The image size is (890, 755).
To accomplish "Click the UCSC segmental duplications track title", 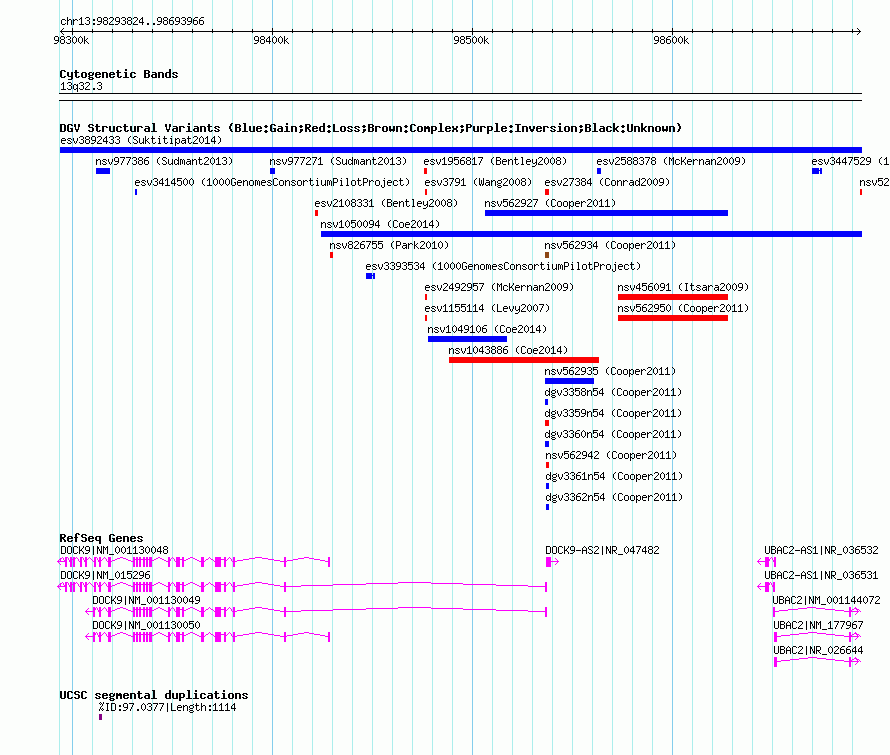I will (154, 695).
